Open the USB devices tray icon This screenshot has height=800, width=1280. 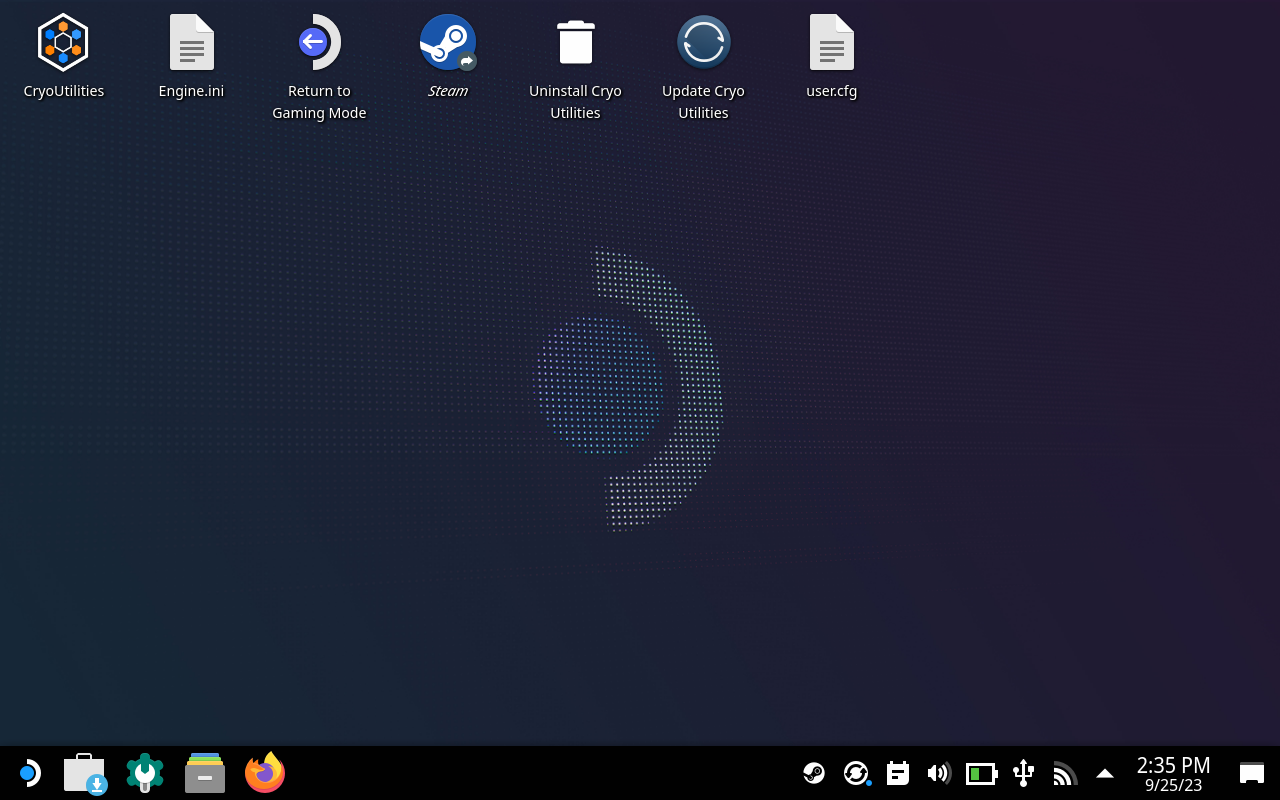[x=1023, y=773]
